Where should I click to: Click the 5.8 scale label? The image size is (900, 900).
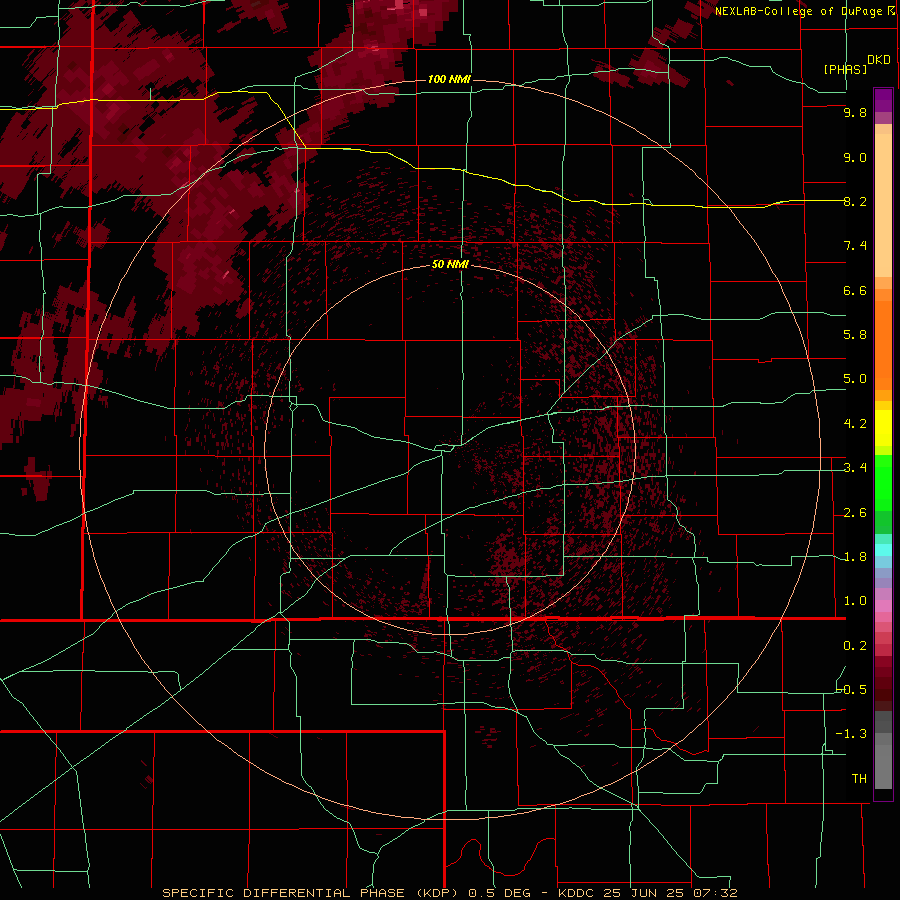pos(855,335)
